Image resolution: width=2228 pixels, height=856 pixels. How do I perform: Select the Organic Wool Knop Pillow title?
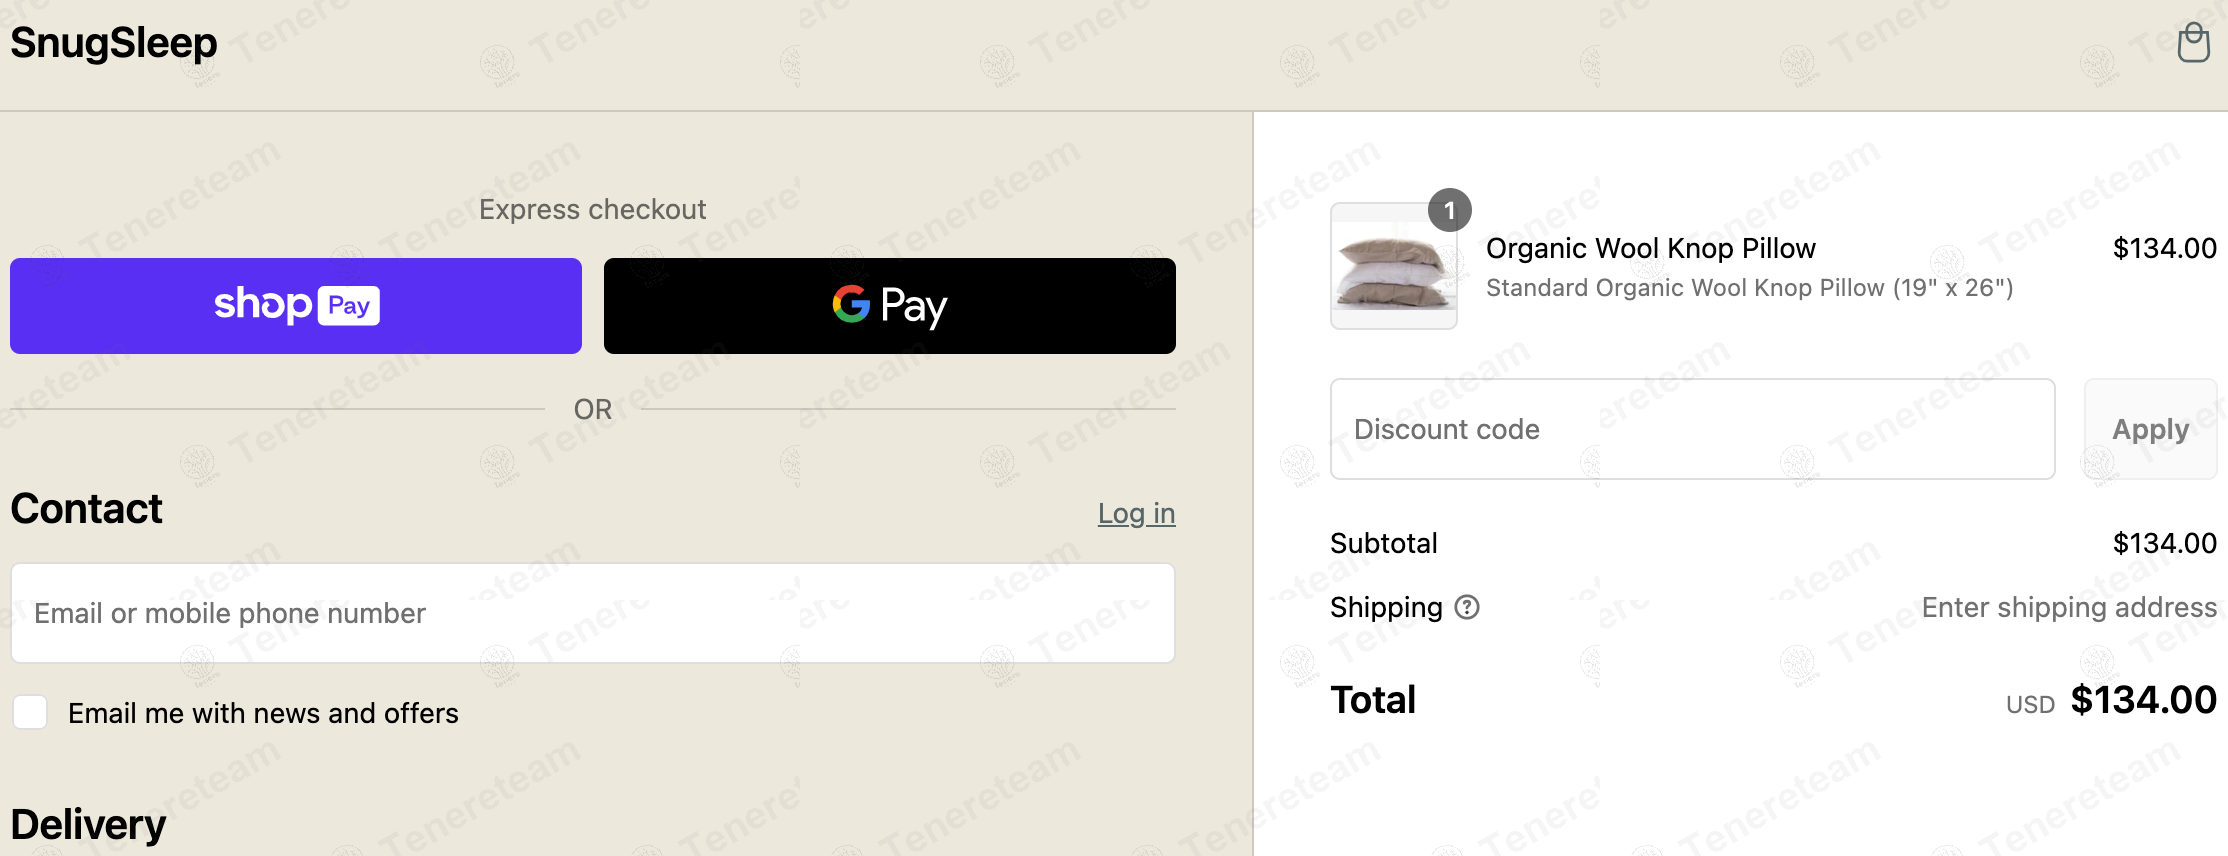coord(1650,248)
